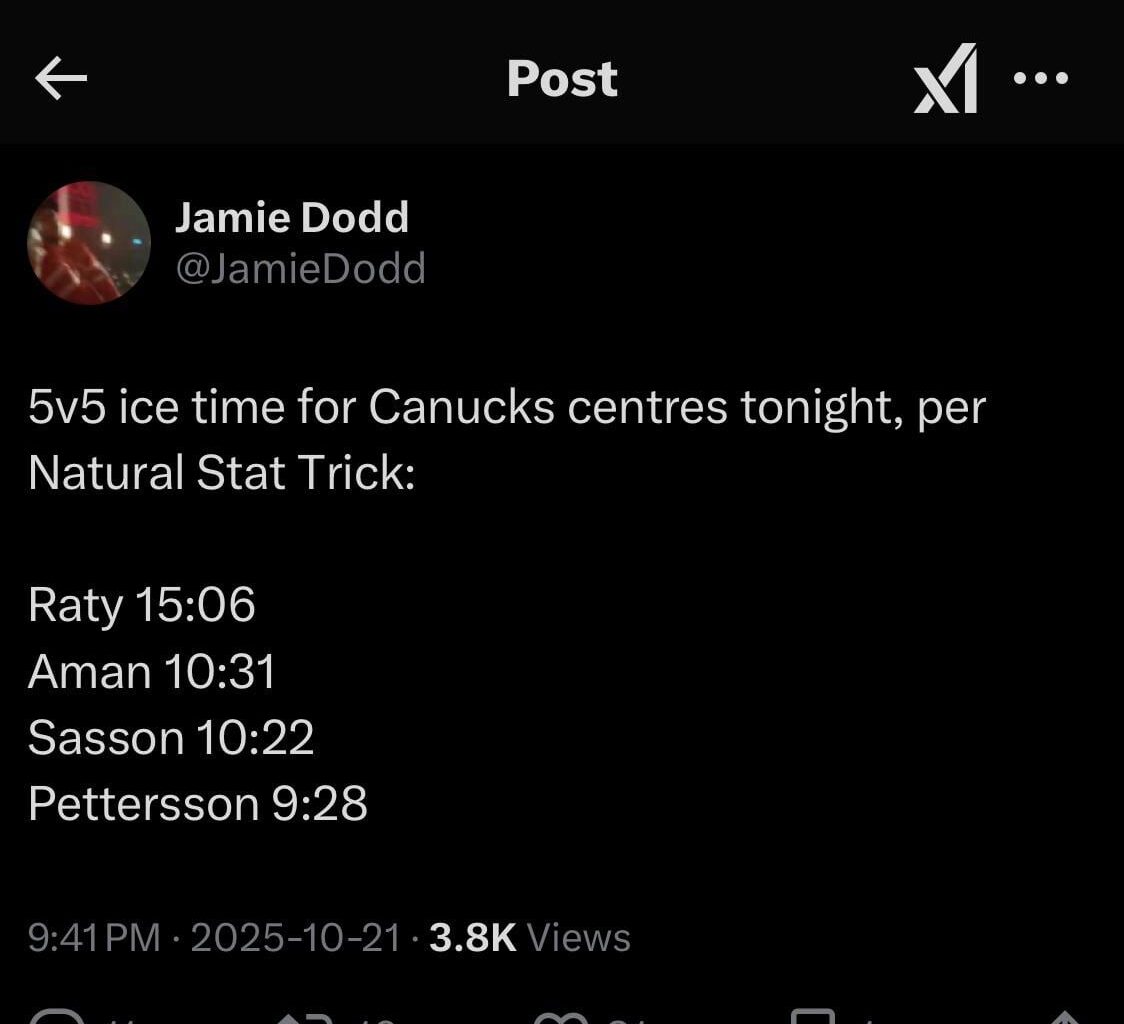Click the reply count number
Viewport: 1124px width, 1024px height.
(118, 1018)
